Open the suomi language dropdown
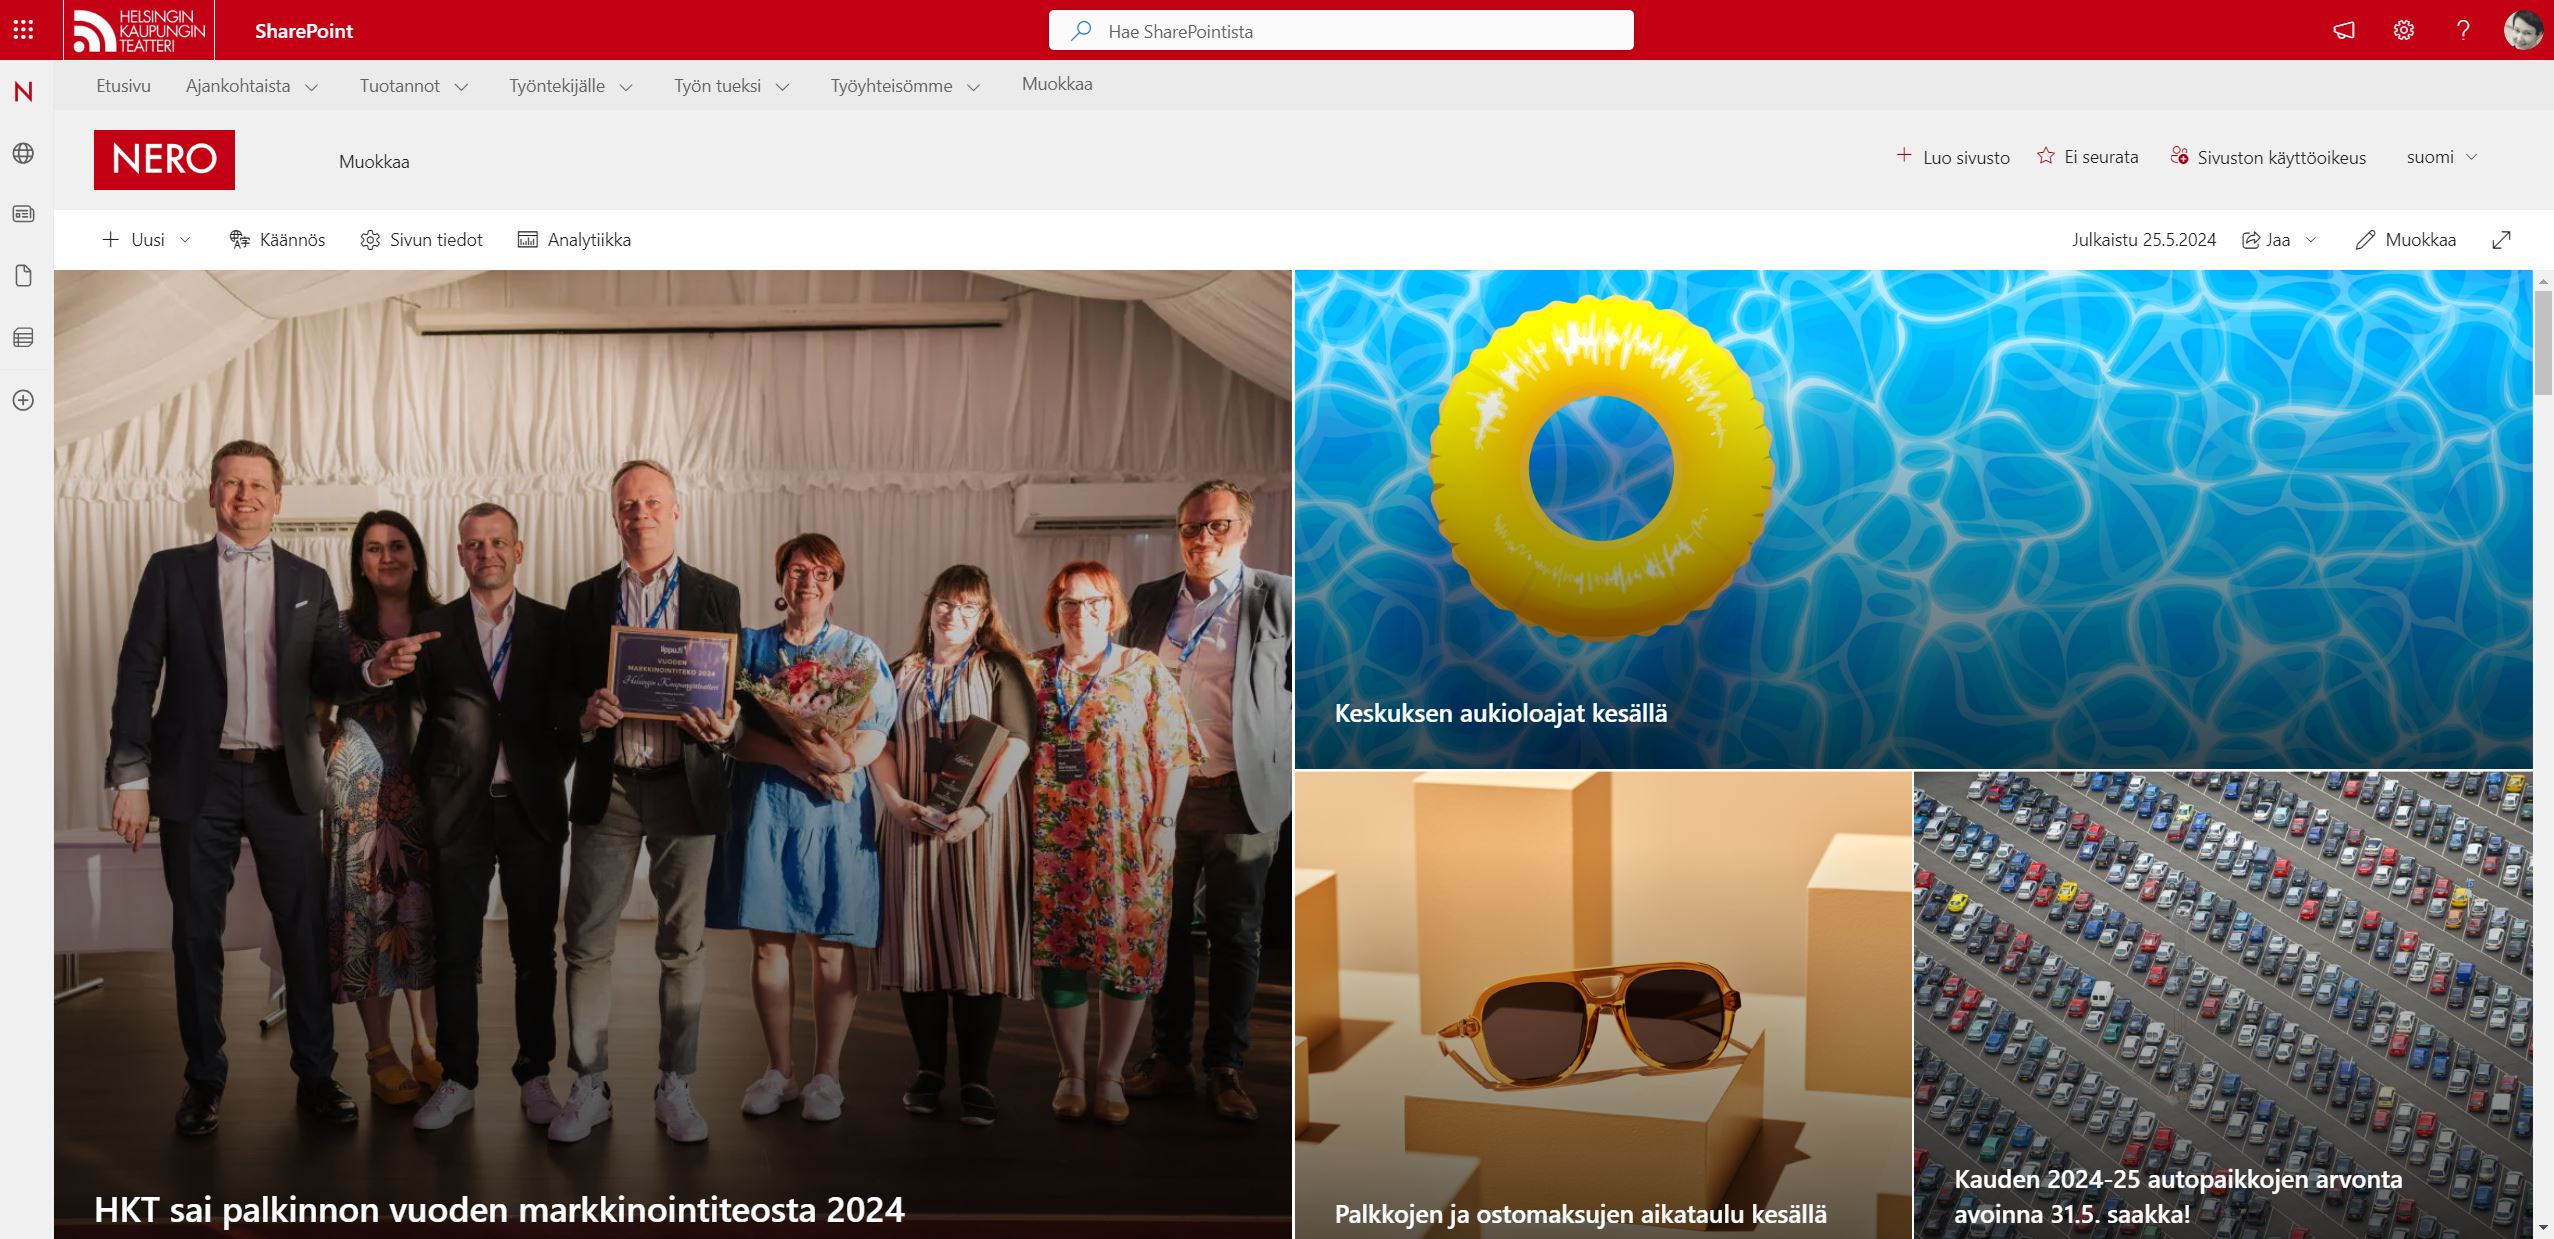 tap(2441, 157)
